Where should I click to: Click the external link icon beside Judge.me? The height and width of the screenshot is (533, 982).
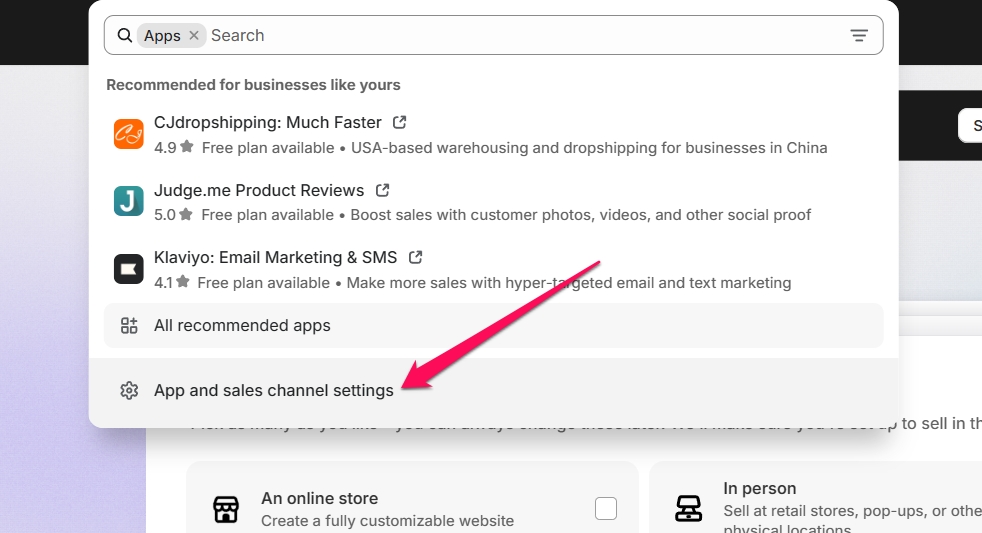tap(383, 189)
